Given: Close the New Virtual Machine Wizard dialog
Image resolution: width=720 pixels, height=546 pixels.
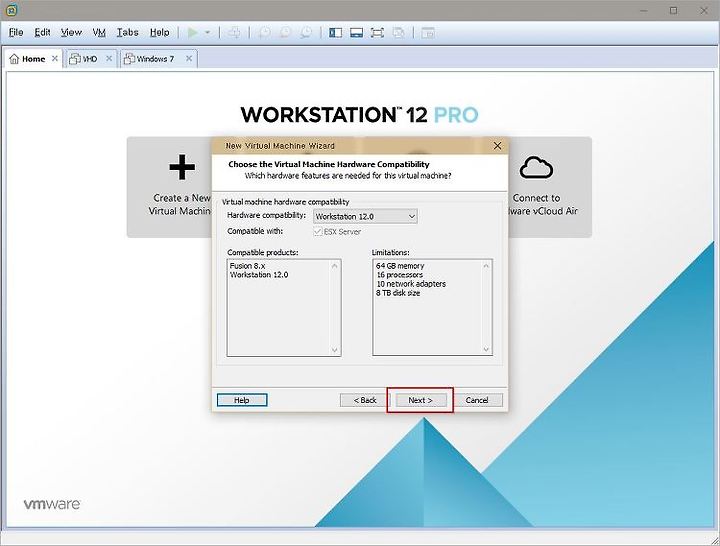Looking at the screenshot, I should click(497, 146).
